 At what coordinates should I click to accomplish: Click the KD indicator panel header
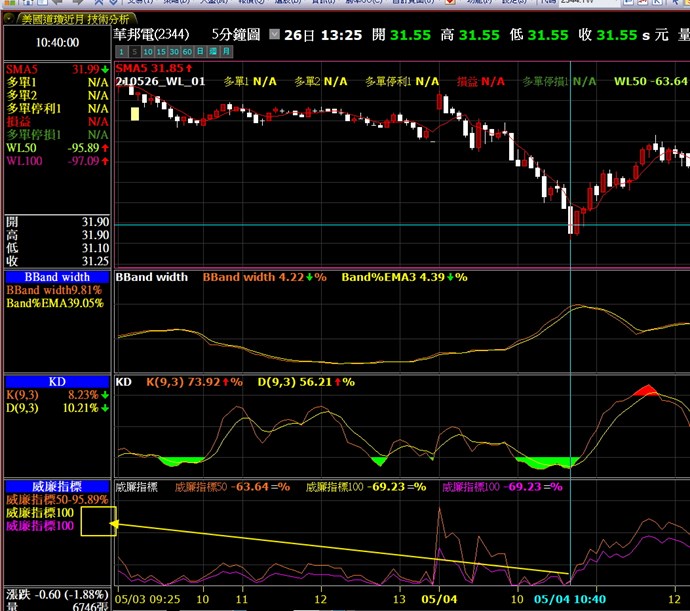pos(57,382)
